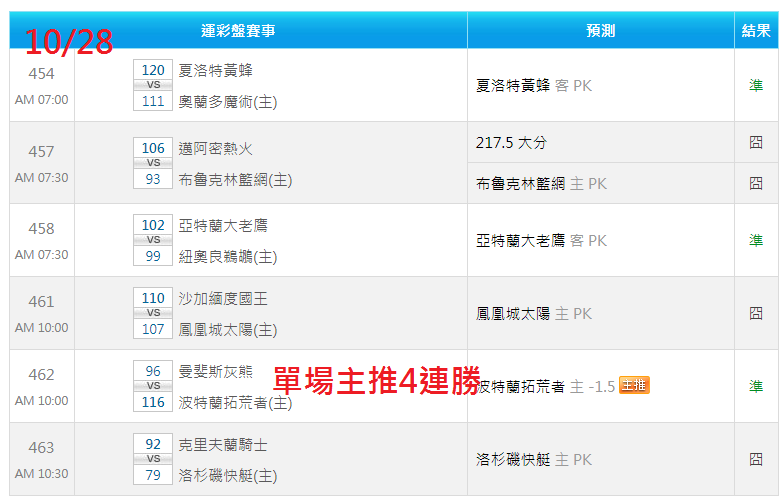Click the score 99 for 紐奧良鵜鶘

153,256
